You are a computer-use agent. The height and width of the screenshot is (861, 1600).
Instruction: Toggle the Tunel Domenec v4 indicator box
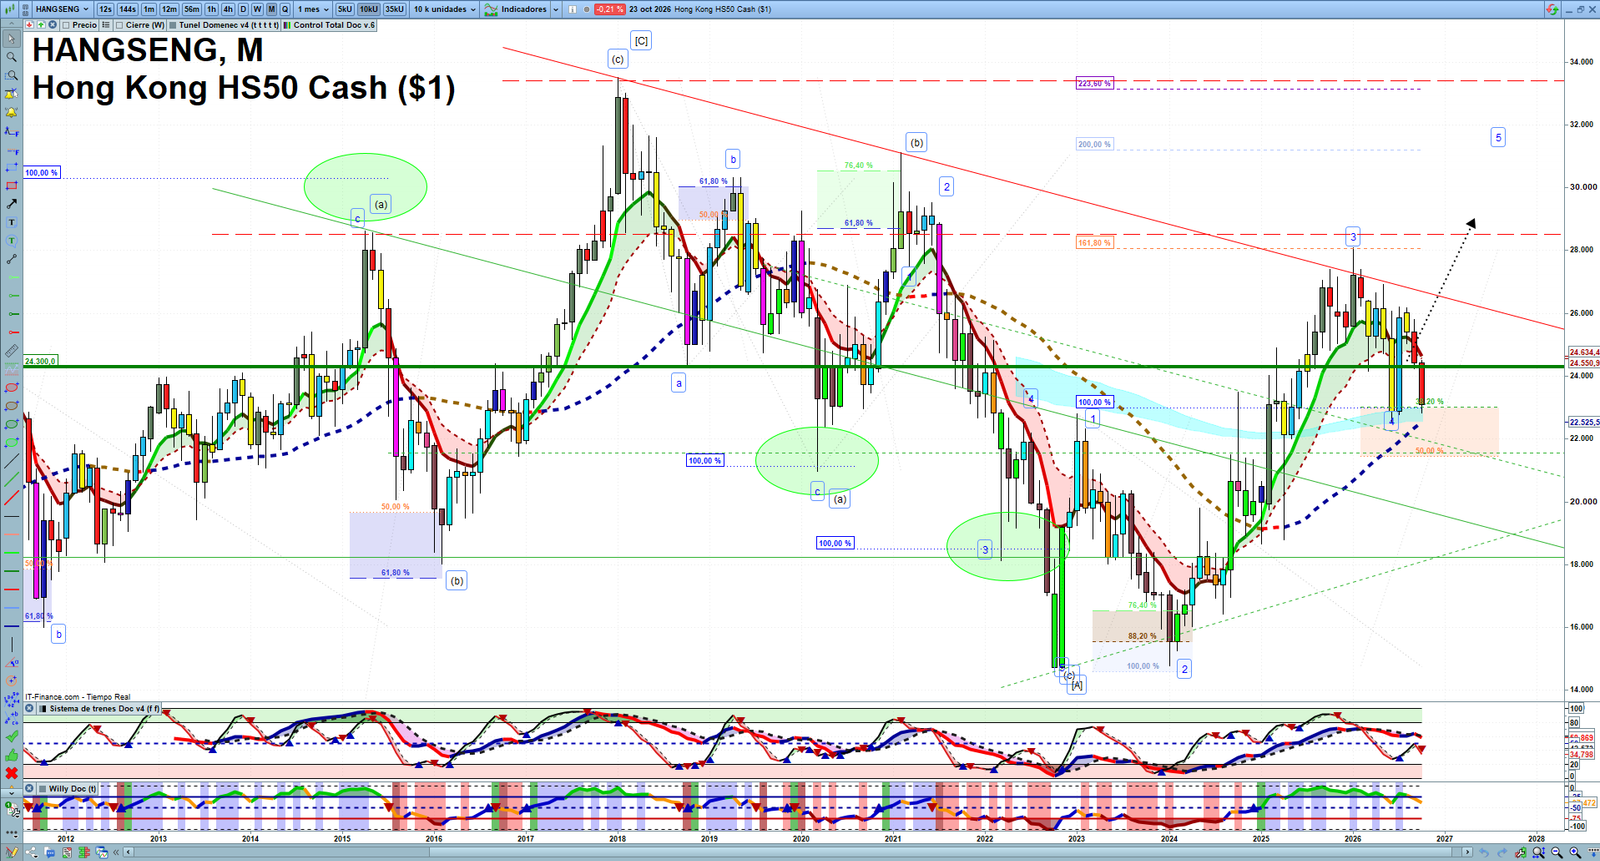[172, 25]
